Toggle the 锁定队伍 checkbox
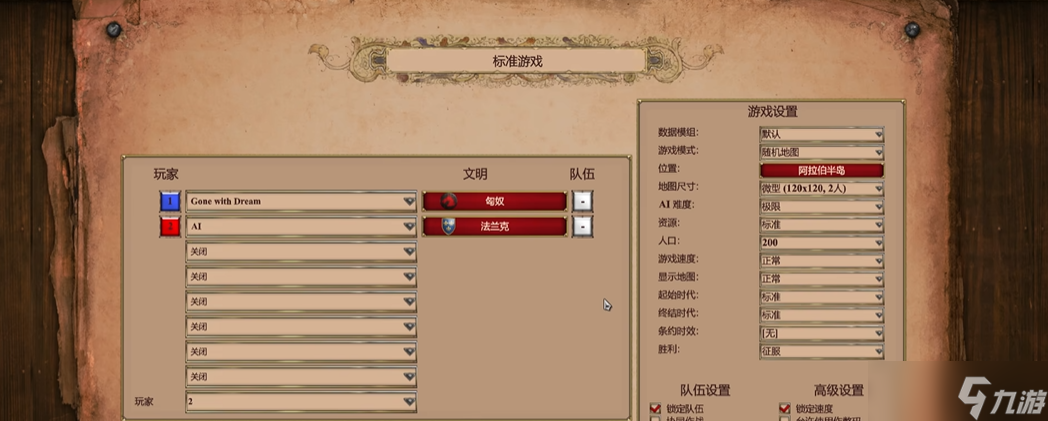Viewport: 1048px width, 421px height. point(656,408)
